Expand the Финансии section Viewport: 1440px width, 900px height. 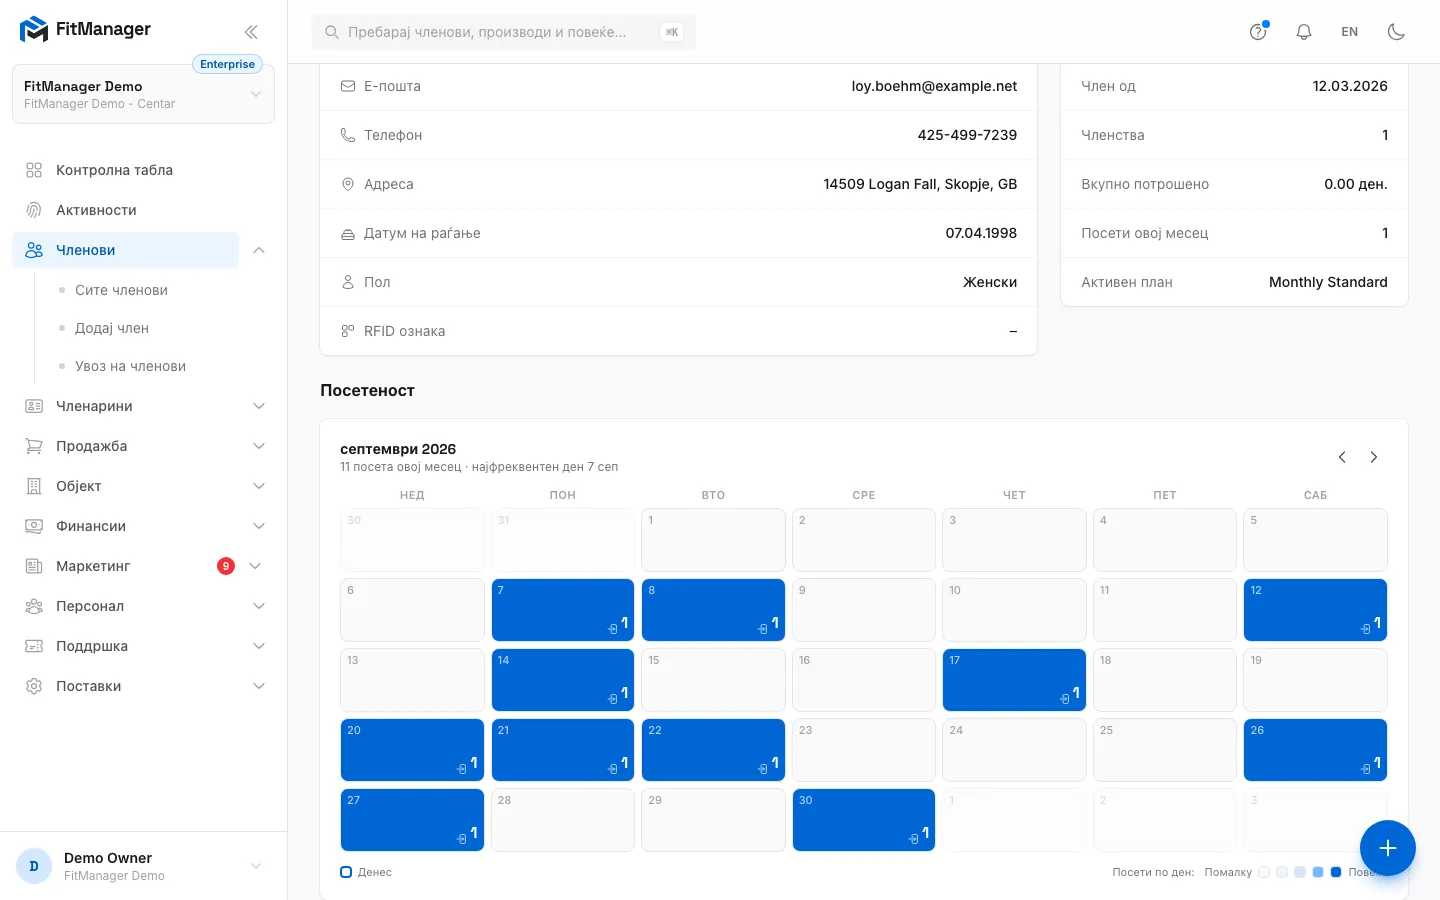tap(143, 526)
